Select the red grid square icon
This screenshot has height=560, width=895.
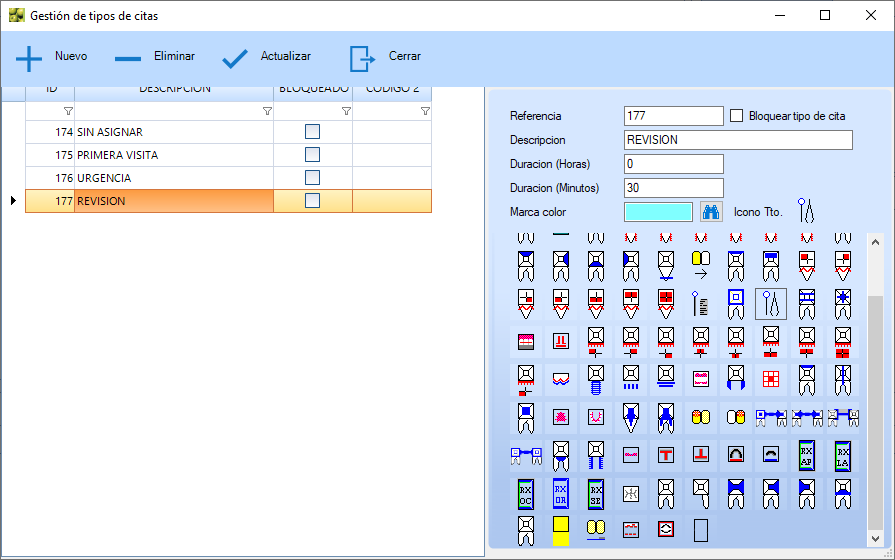pyautogui.click(x=771, y=379)
